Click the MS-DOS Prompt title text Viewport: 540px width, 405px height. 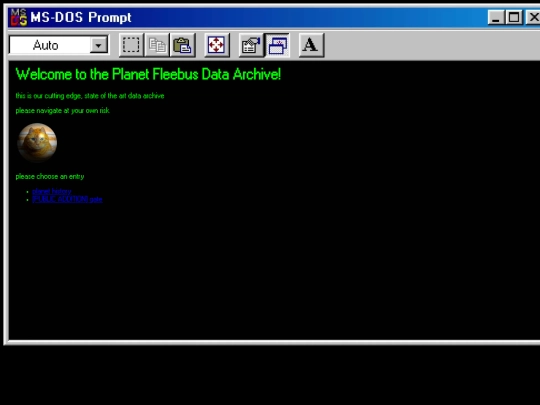[81, 17]
